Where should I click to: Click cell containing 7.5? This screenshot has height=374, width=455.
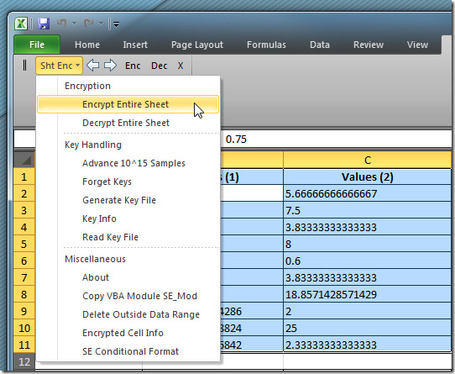(x=367, y=210)
